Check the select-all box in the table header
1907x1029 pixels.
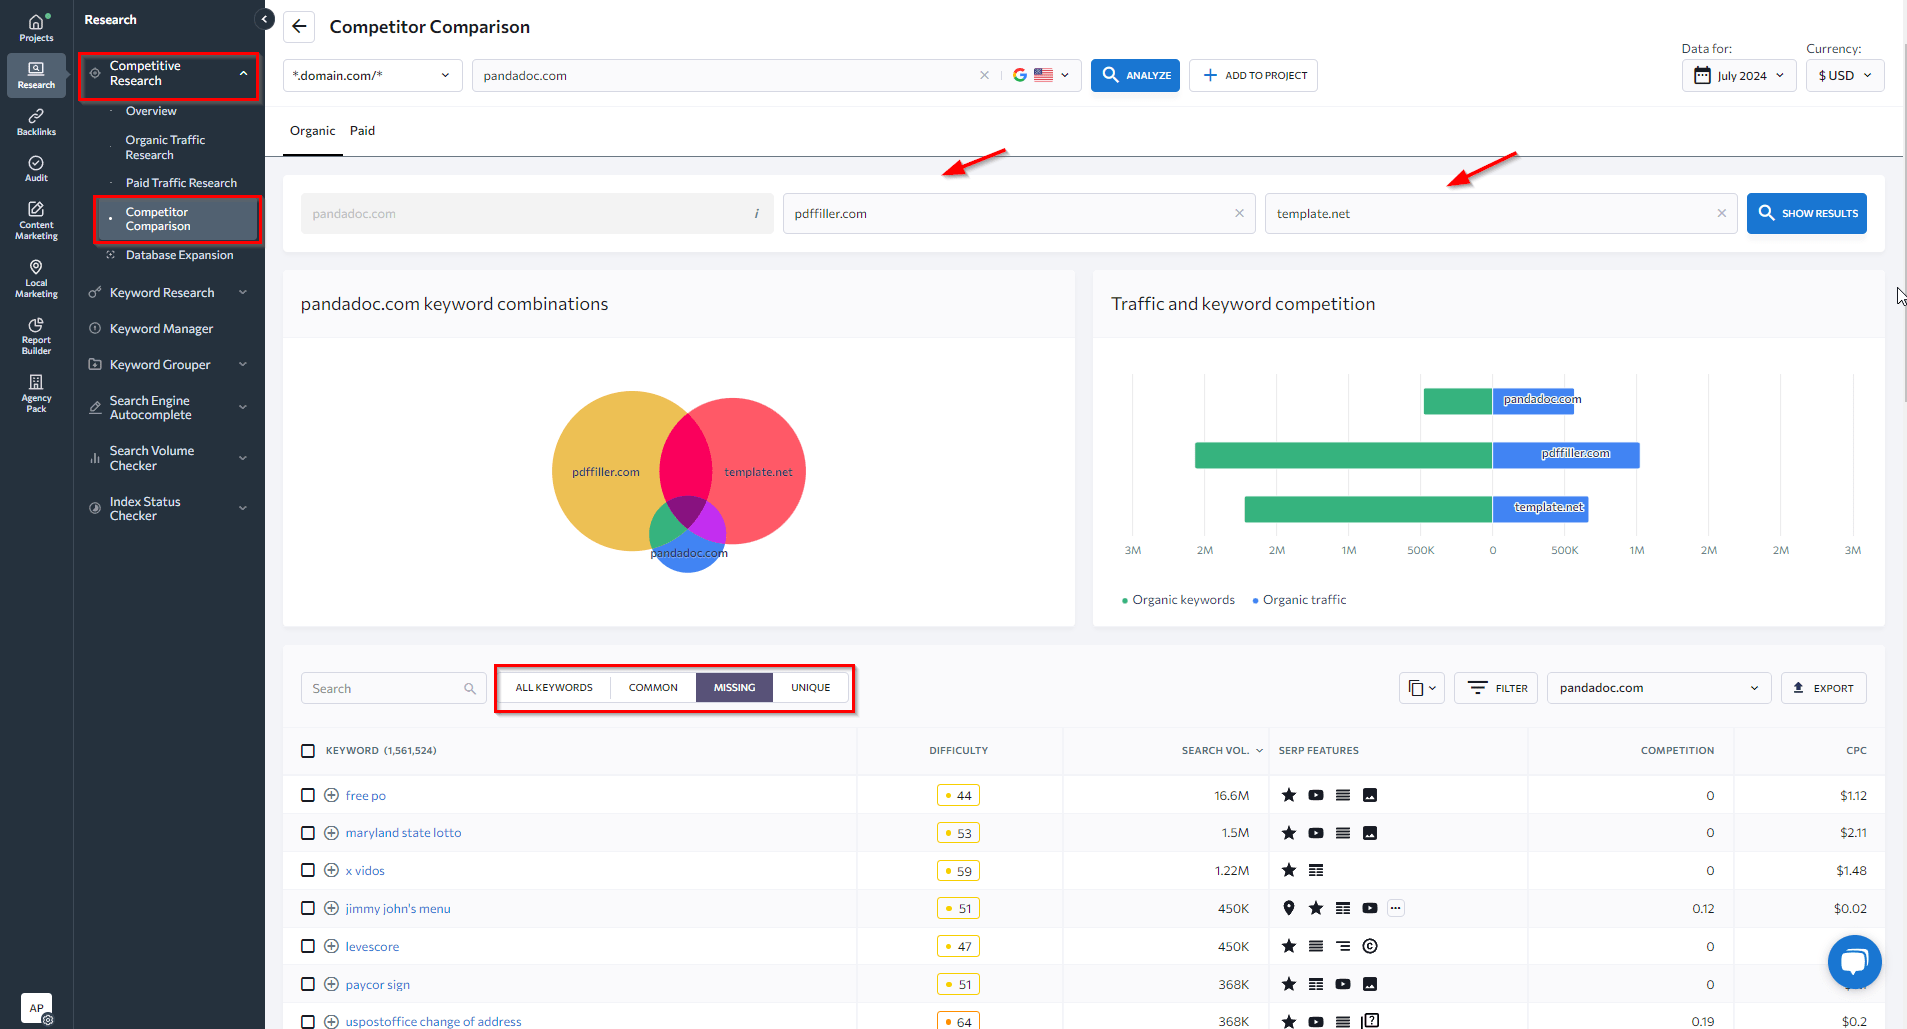click(308, 750)
